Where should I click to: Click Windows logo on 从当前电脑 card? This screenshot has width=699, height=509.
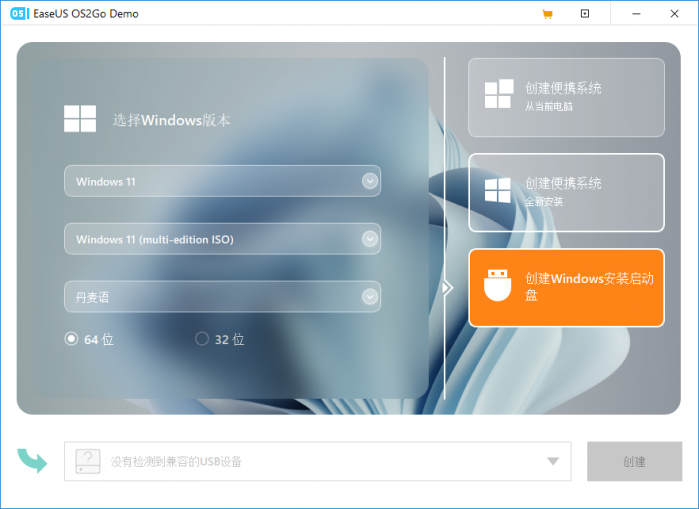(x=499, y=94)
